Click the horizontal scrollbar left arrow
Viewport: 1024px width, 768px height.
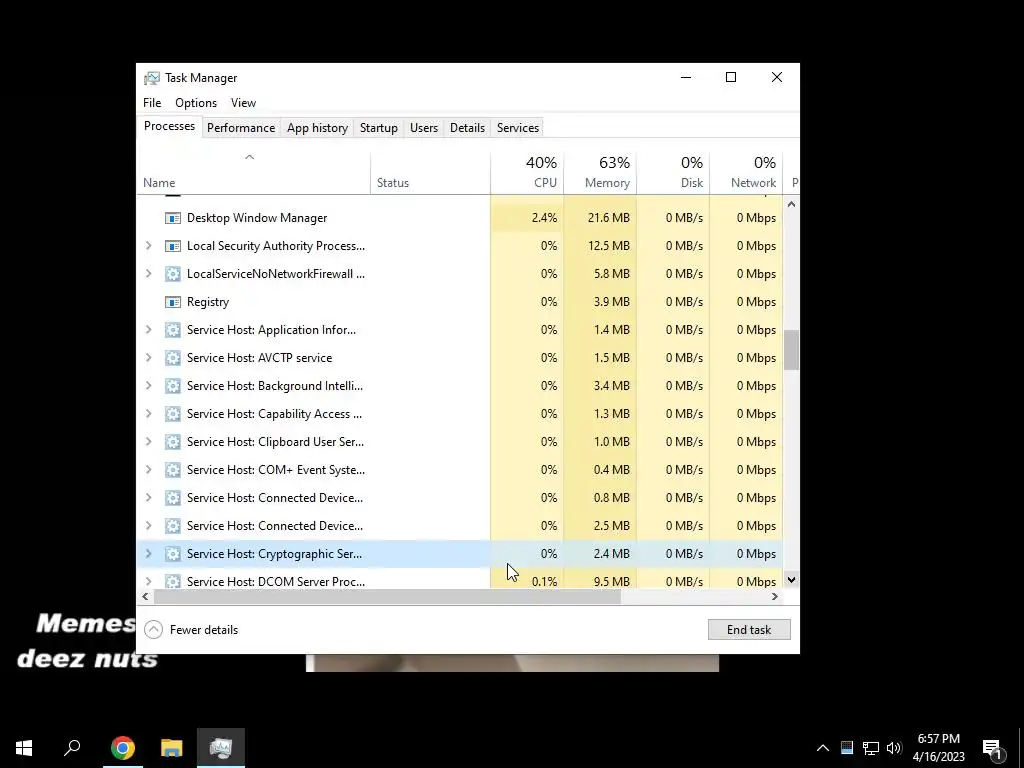[x=145, y=596]
